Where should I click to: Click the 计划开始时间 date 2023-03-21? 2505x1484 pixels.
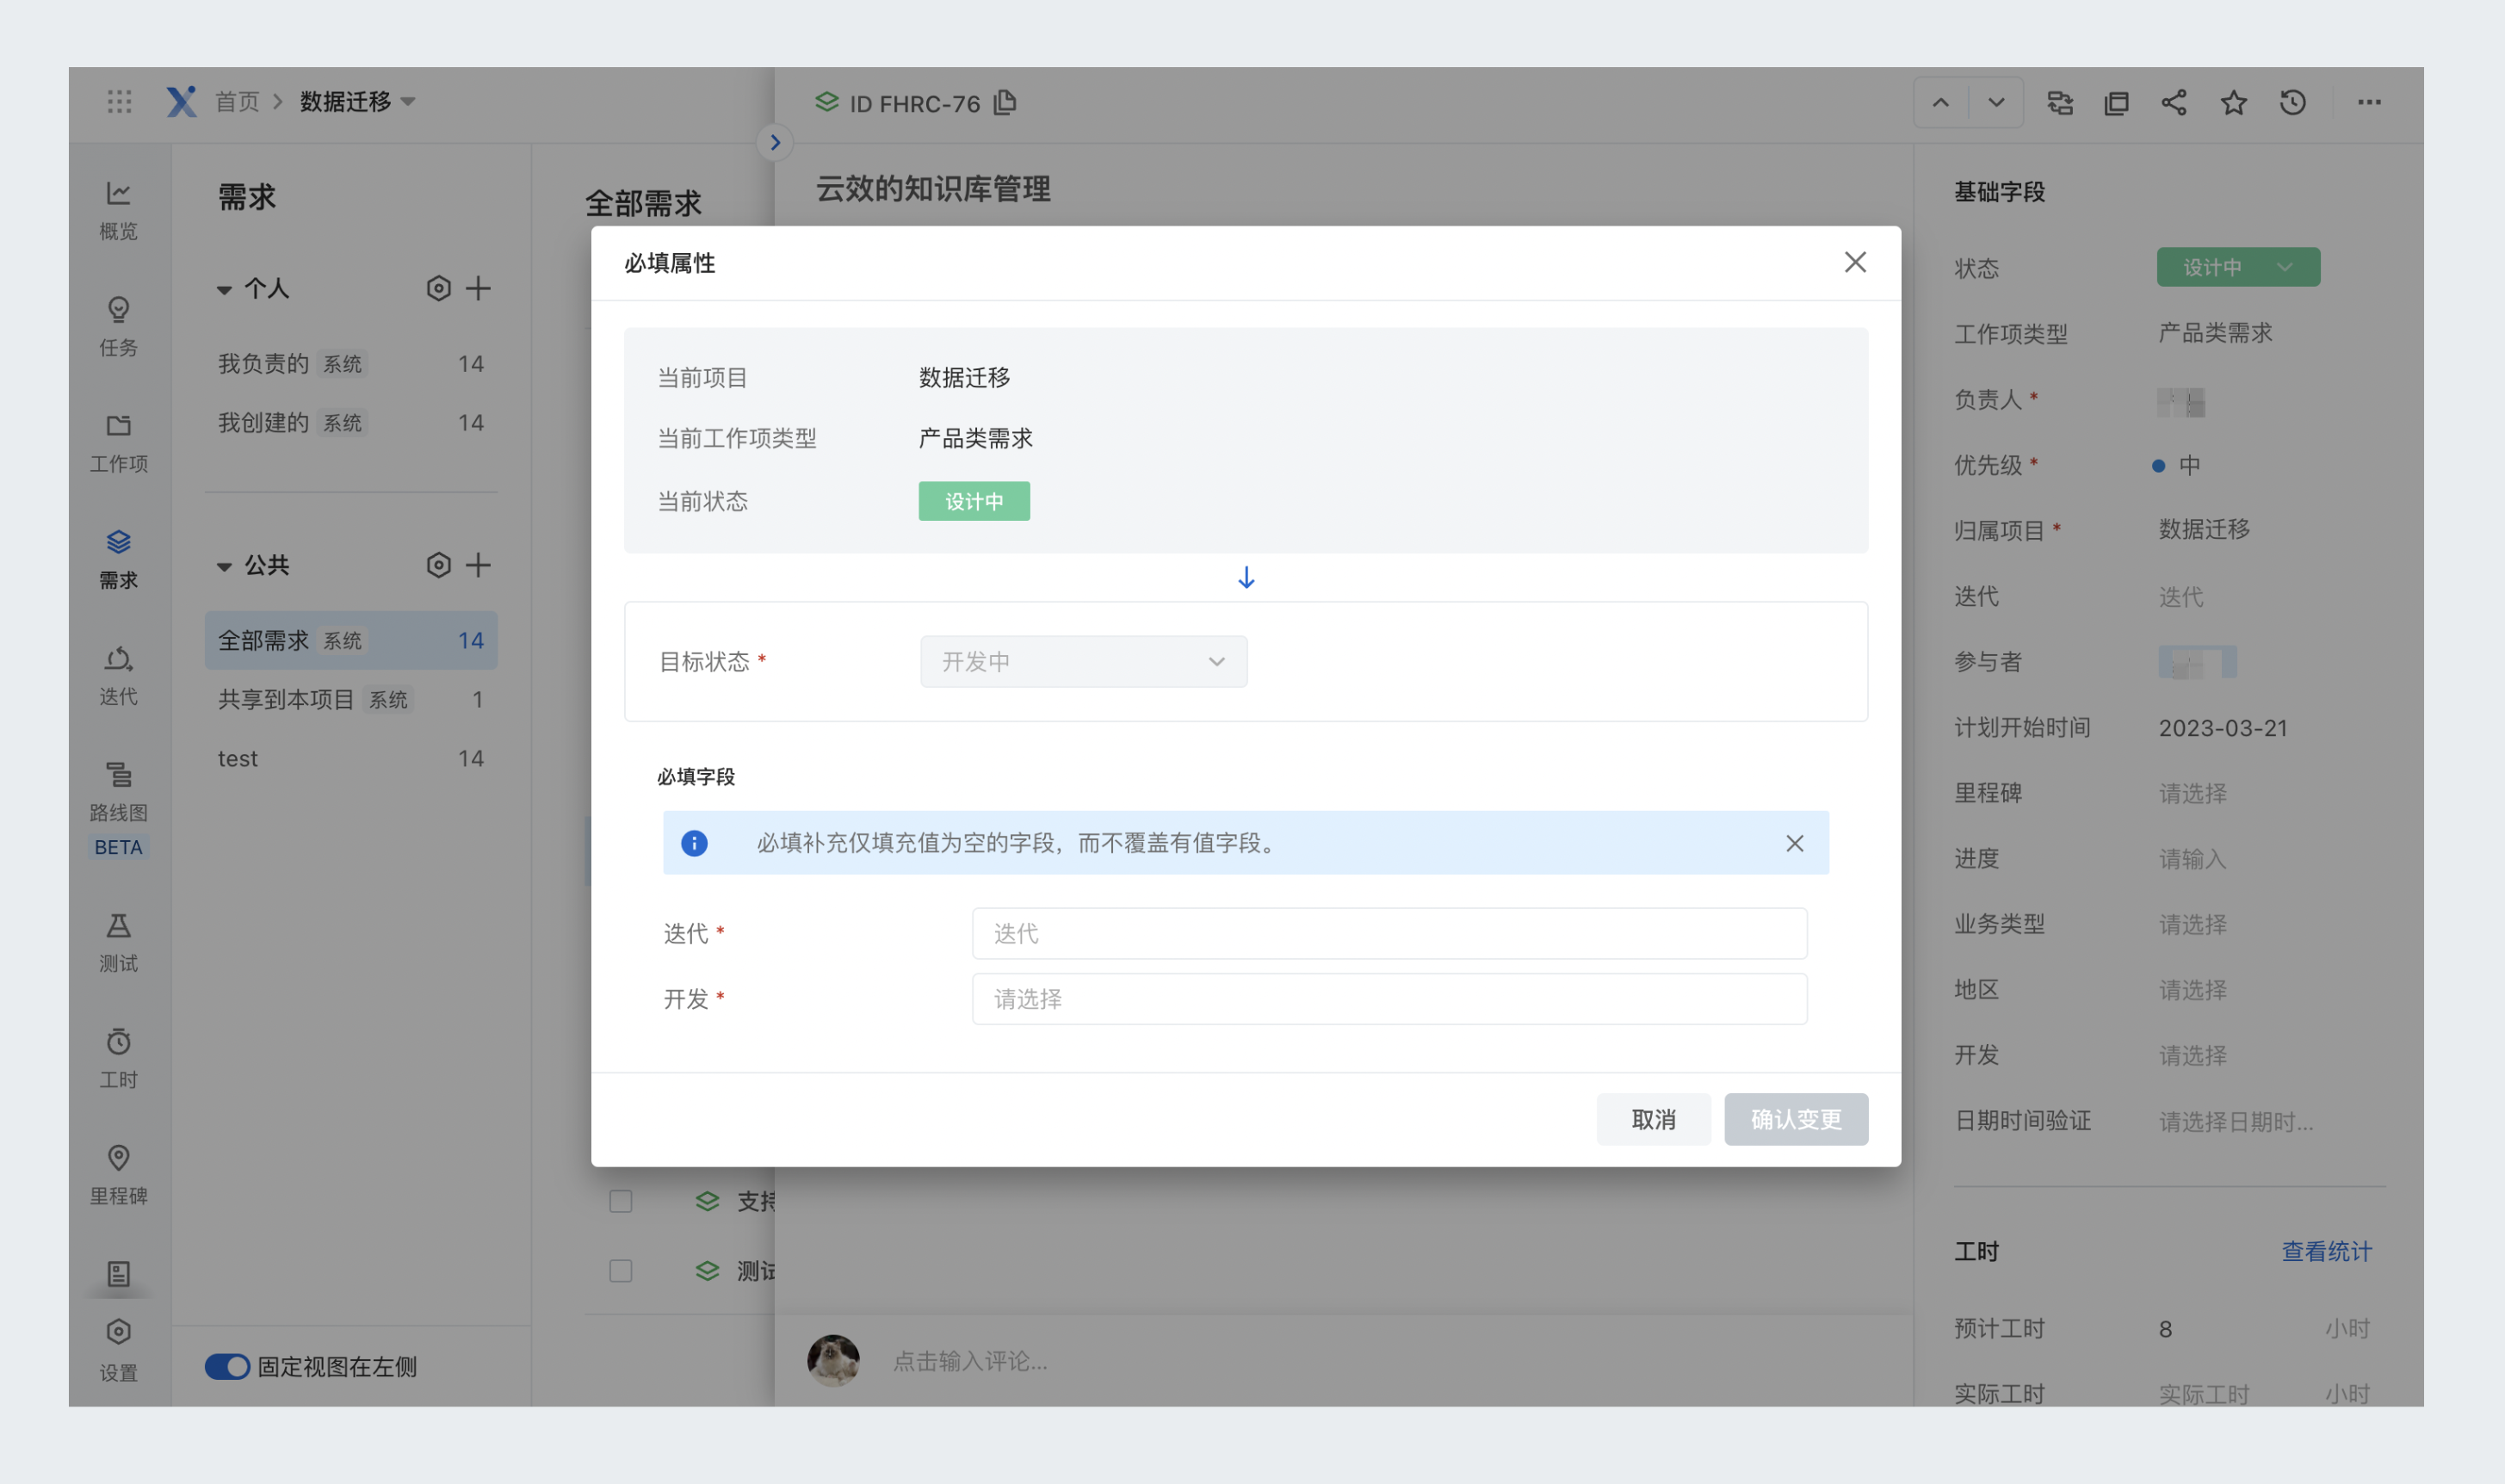pos(2222,728)
